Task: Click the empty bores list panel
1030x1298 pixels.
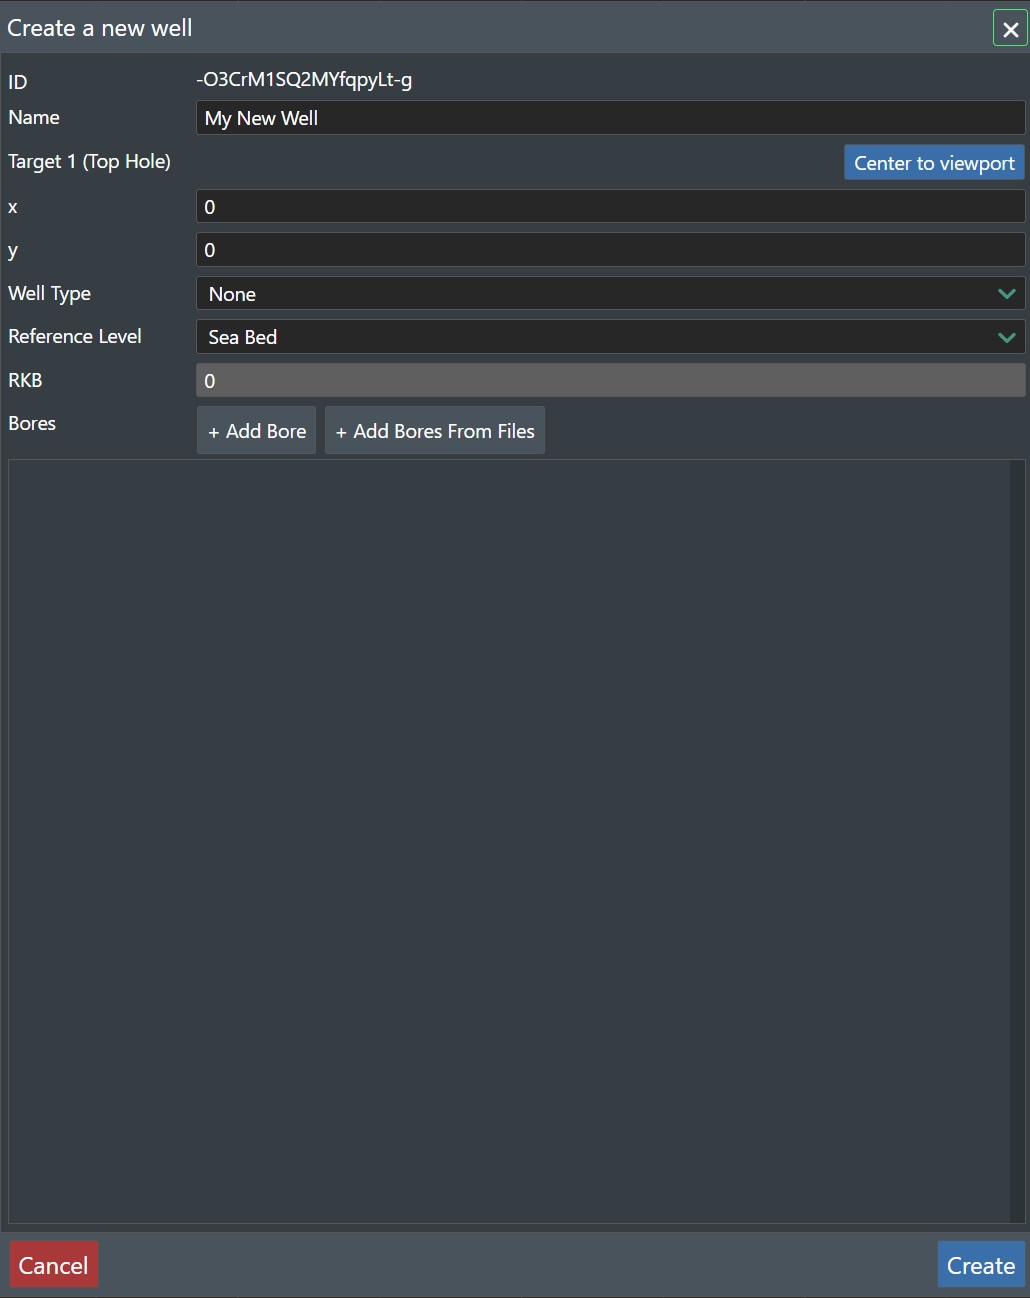Action: [x=508, y=840]
